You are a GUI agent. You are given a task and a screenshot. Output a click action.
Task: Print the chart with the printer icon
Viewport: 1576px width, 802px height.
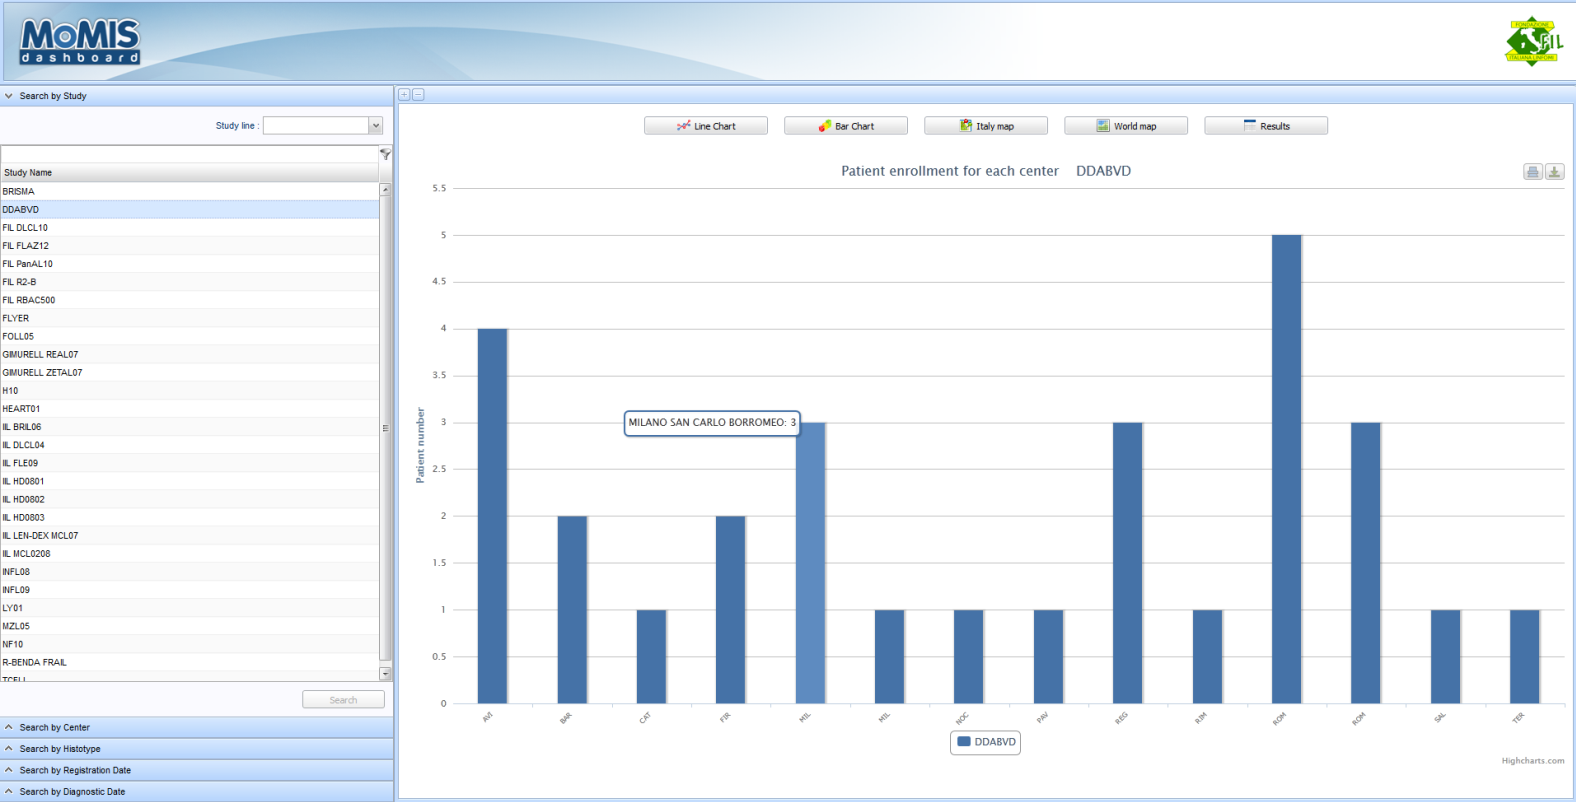1532,172
